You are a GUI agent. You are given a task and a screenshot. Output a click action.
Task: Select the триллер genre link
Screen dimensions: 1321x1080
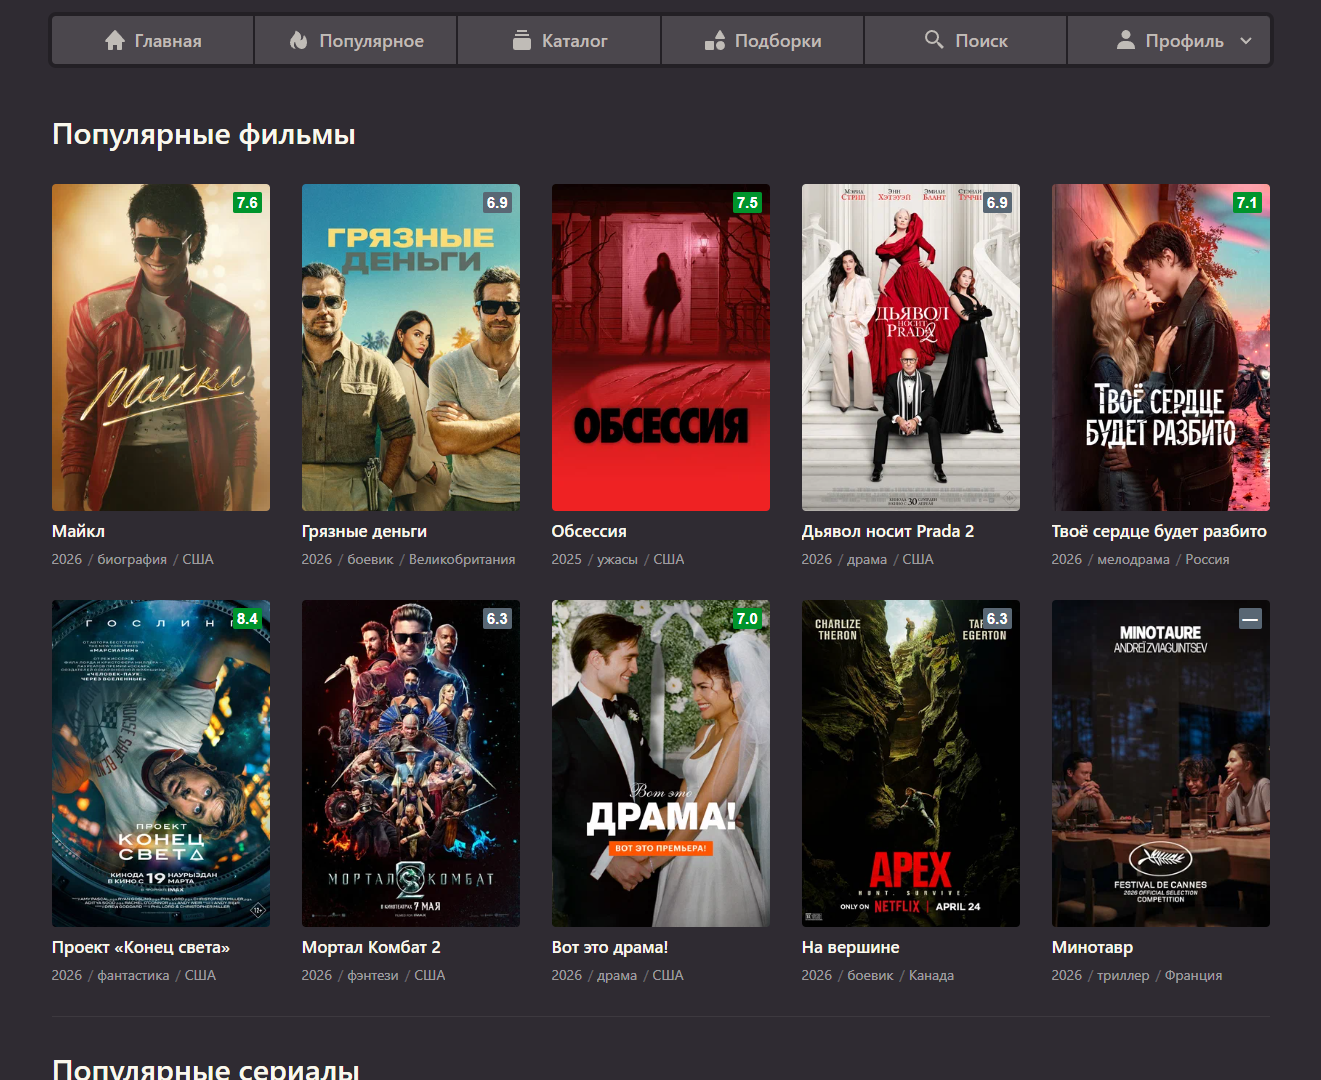[x=1123, y=975]
